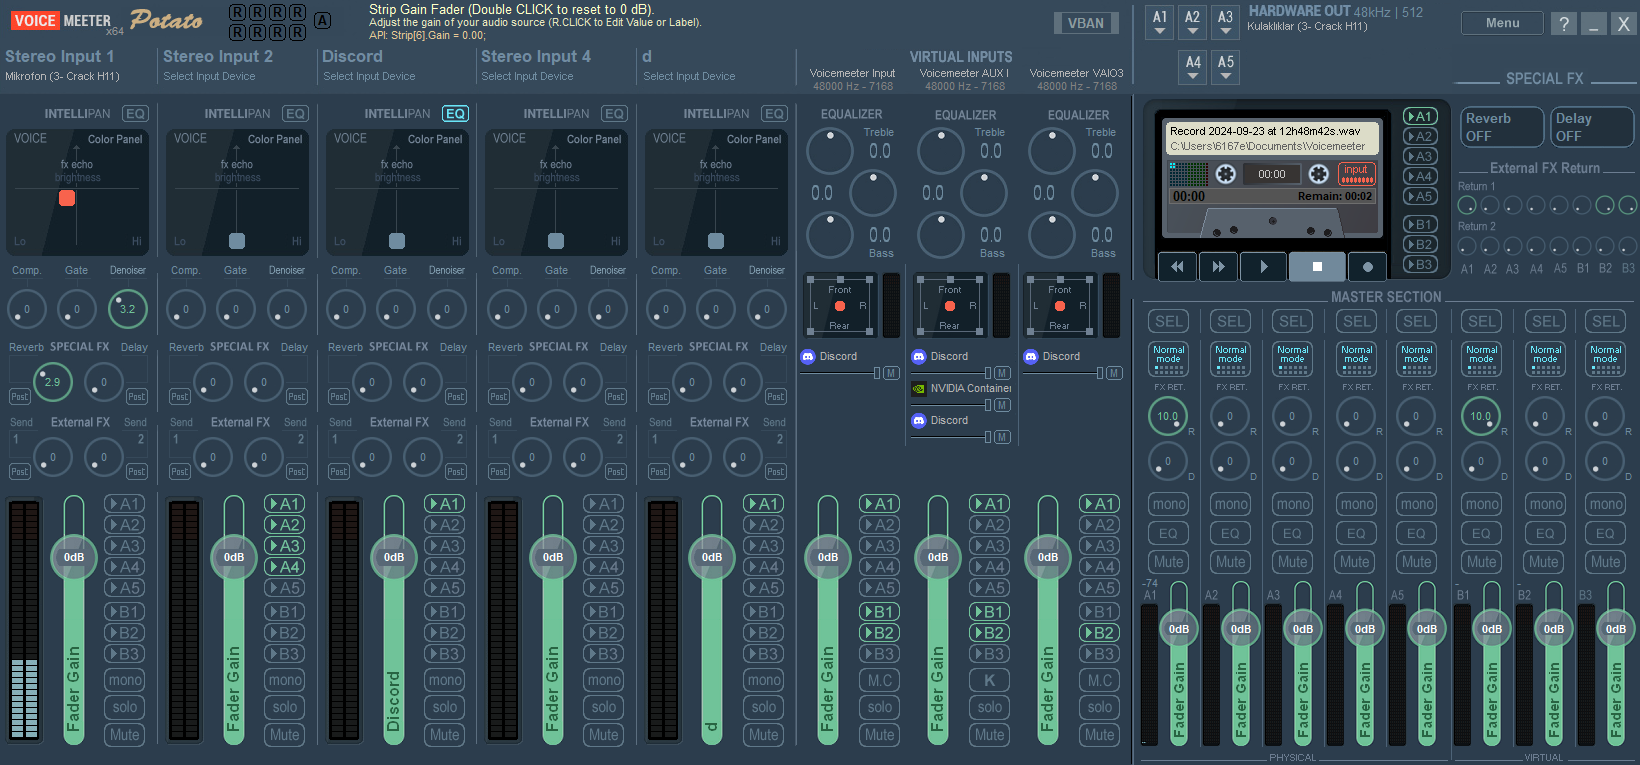
Task: Mute the B2 master bus
Action: point(1544,562)
